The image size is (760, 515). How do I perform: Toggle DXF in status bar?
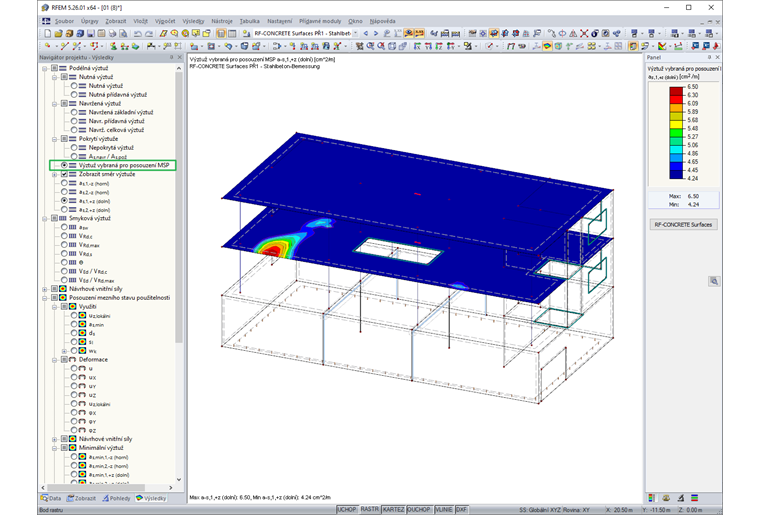pos(461,510)
